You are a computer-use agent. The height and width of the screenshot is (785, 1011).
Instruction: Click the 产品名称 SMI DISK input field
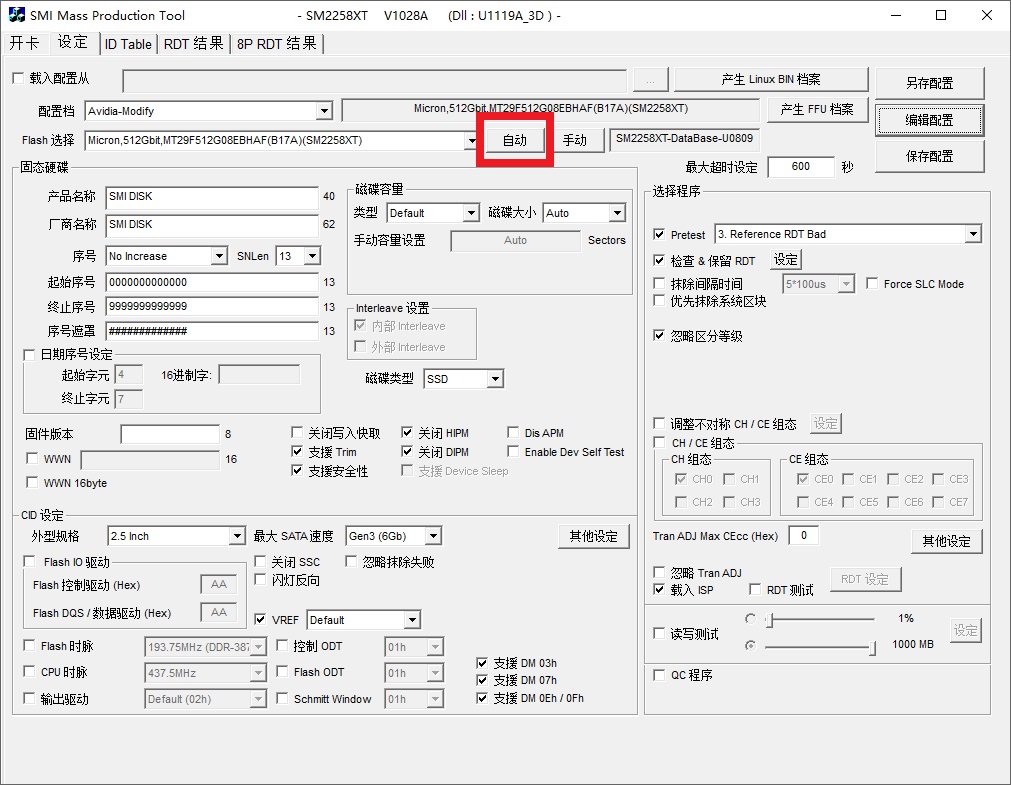[x=211, y=197]
